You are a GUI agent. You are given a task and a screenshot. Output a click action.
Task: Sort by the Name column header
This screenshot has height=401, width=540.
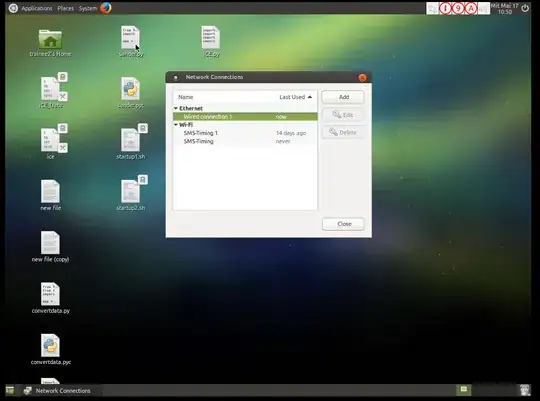[186, 97]
